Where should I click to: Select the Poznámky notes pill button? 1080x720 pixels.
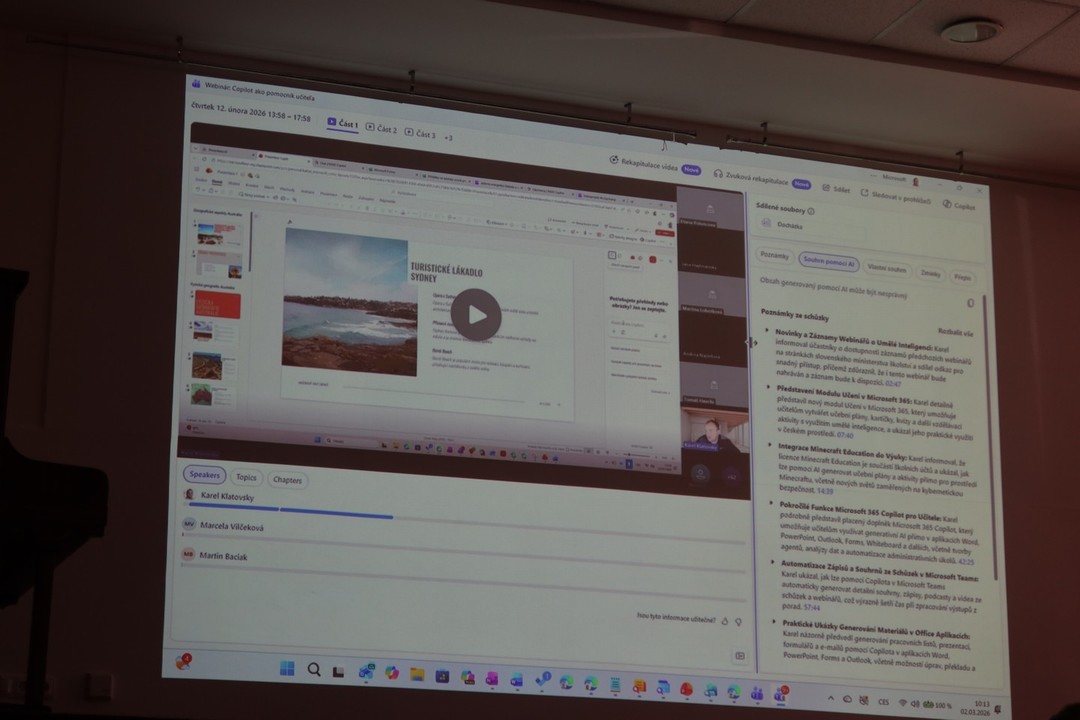point(774,256)
